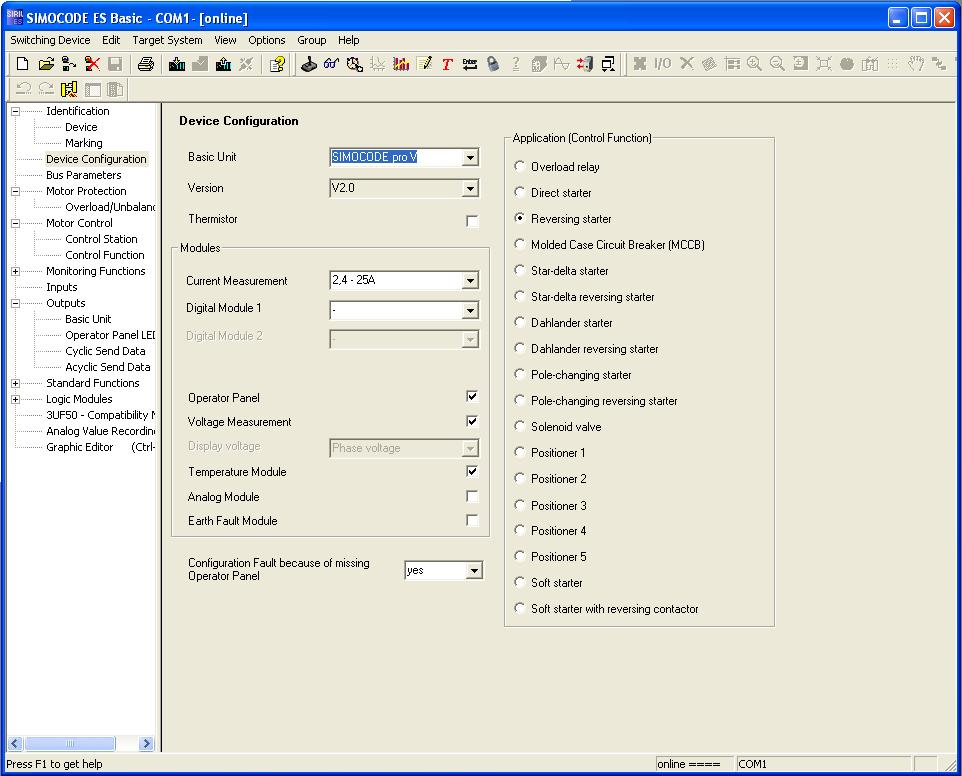Viewport: 962px width, 776px height.
Task: Open the Help menu
Action: [x=348, y=40]
